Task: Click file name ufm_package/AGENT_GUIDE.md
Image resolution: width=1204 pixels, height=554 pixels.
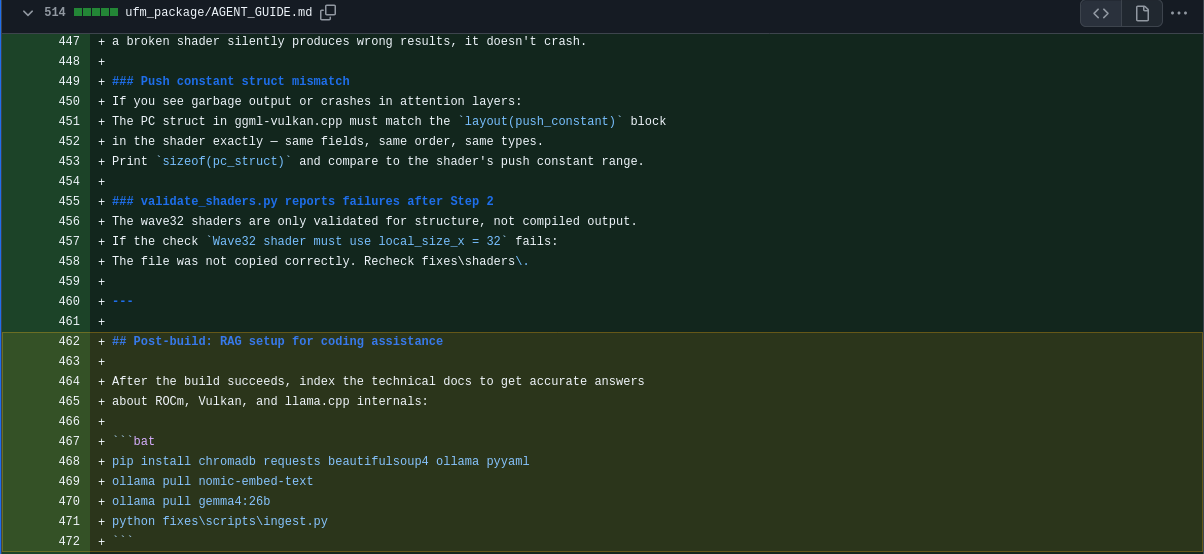Action: coord(218,13)
